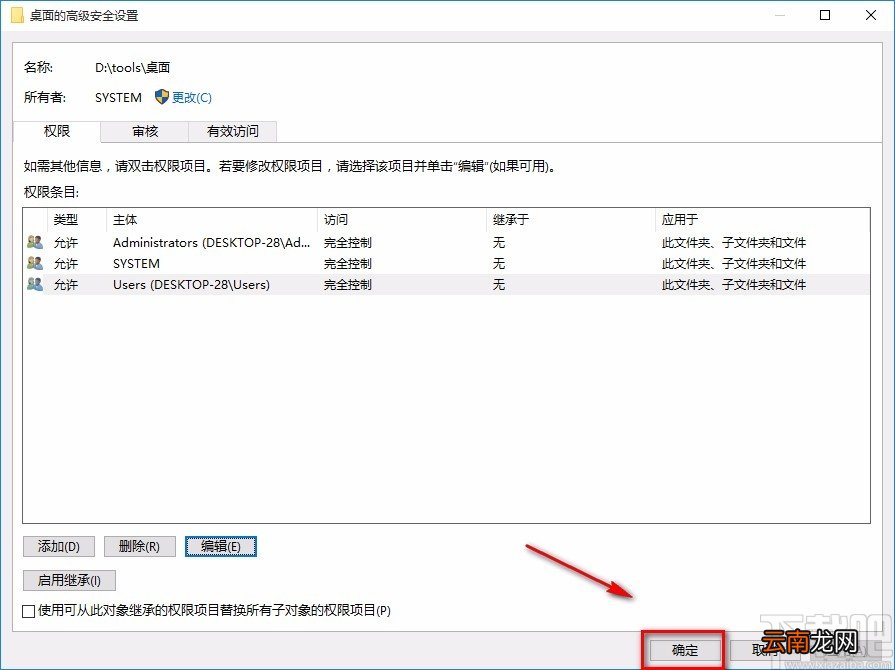Click the 添加(D) button

coord(59,546)
